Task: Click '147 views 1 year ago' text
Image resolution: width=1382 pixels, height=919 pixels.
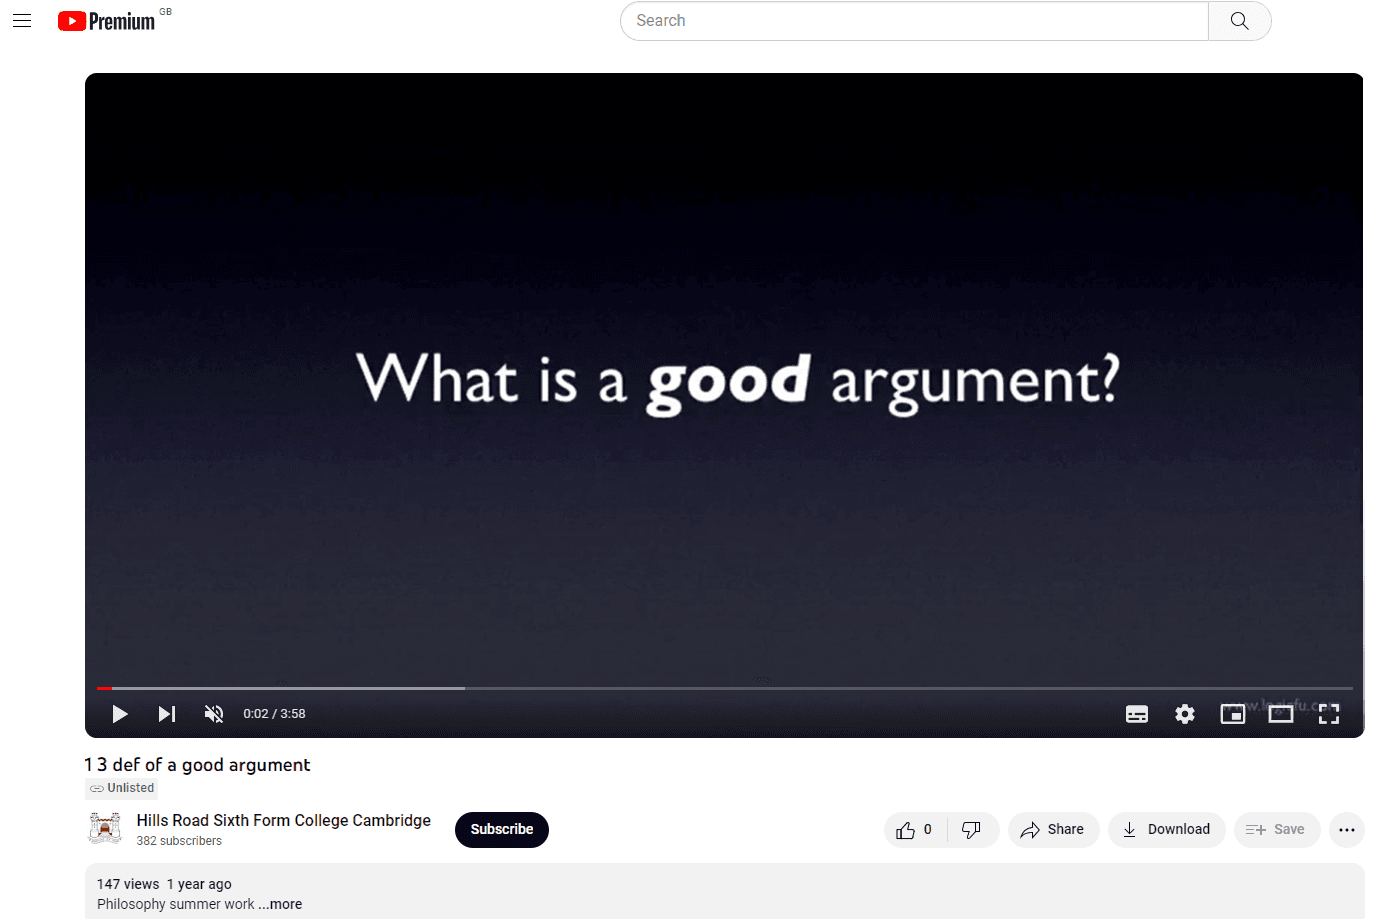Action: 164,884
